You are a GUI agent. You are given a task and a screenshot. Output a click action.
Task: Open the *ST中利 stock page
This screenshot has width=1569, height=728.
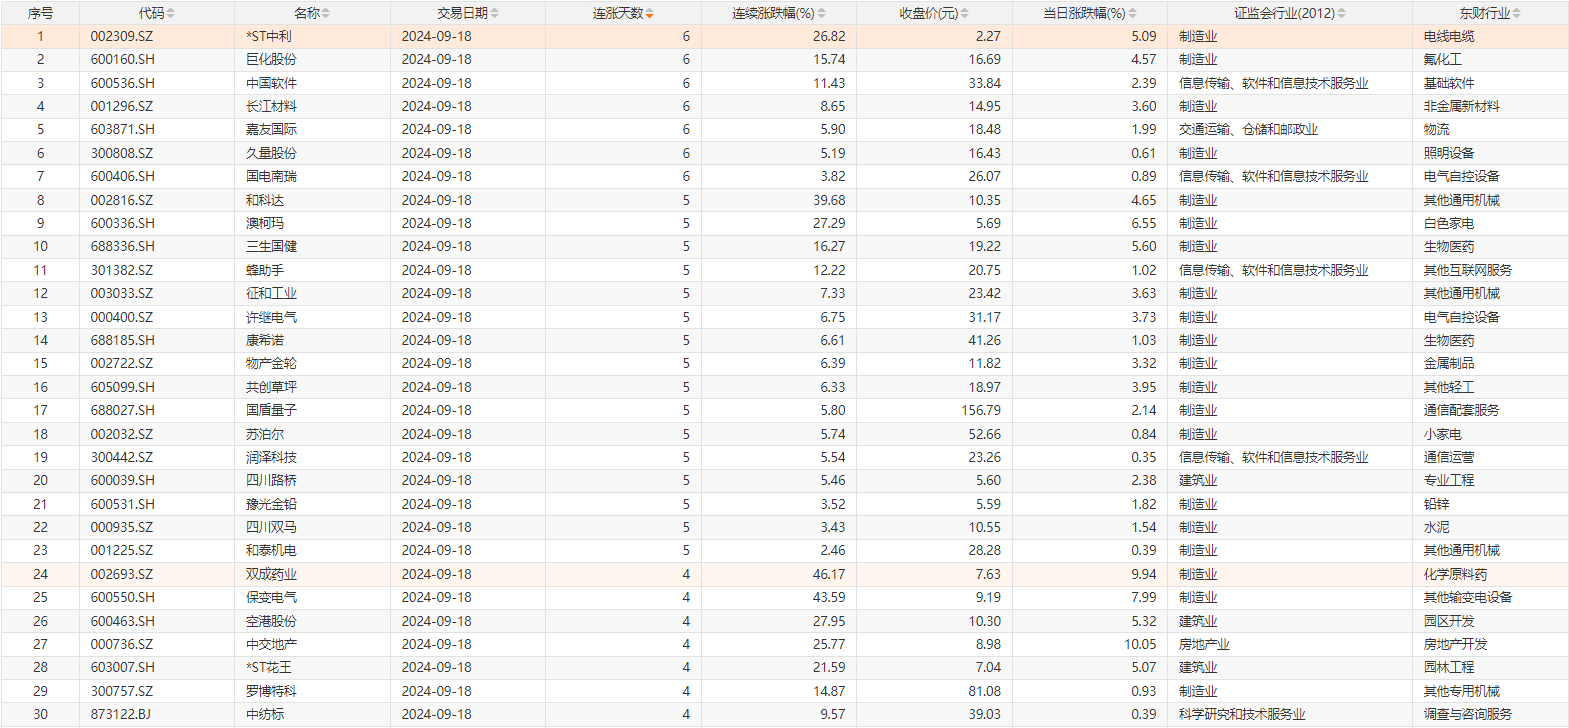[269, 36]
